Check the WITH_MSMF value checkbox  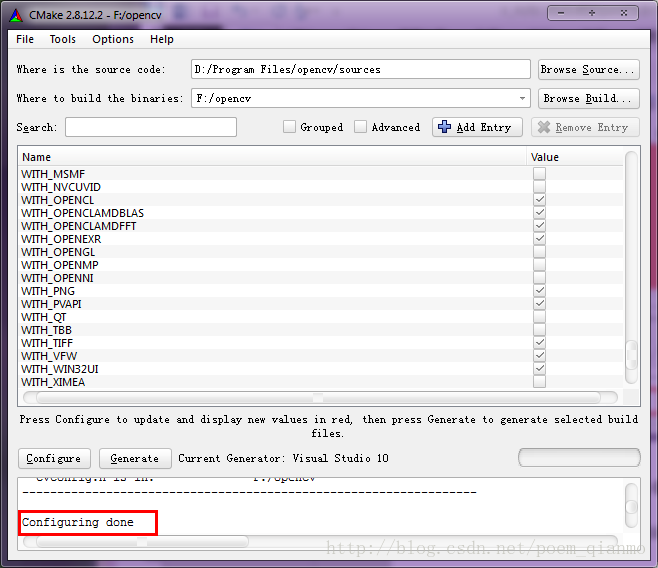539,174
